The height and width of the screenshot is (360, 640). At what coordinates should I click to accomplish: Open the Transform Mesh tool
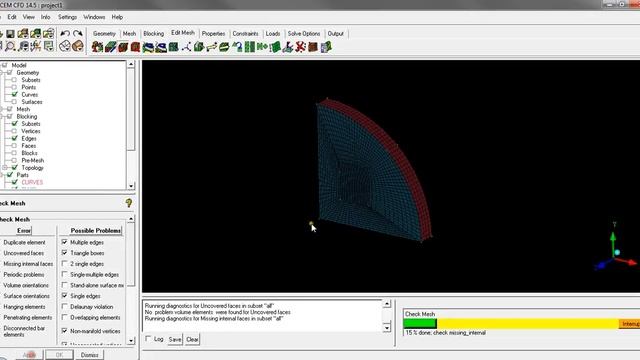[224, 47]
